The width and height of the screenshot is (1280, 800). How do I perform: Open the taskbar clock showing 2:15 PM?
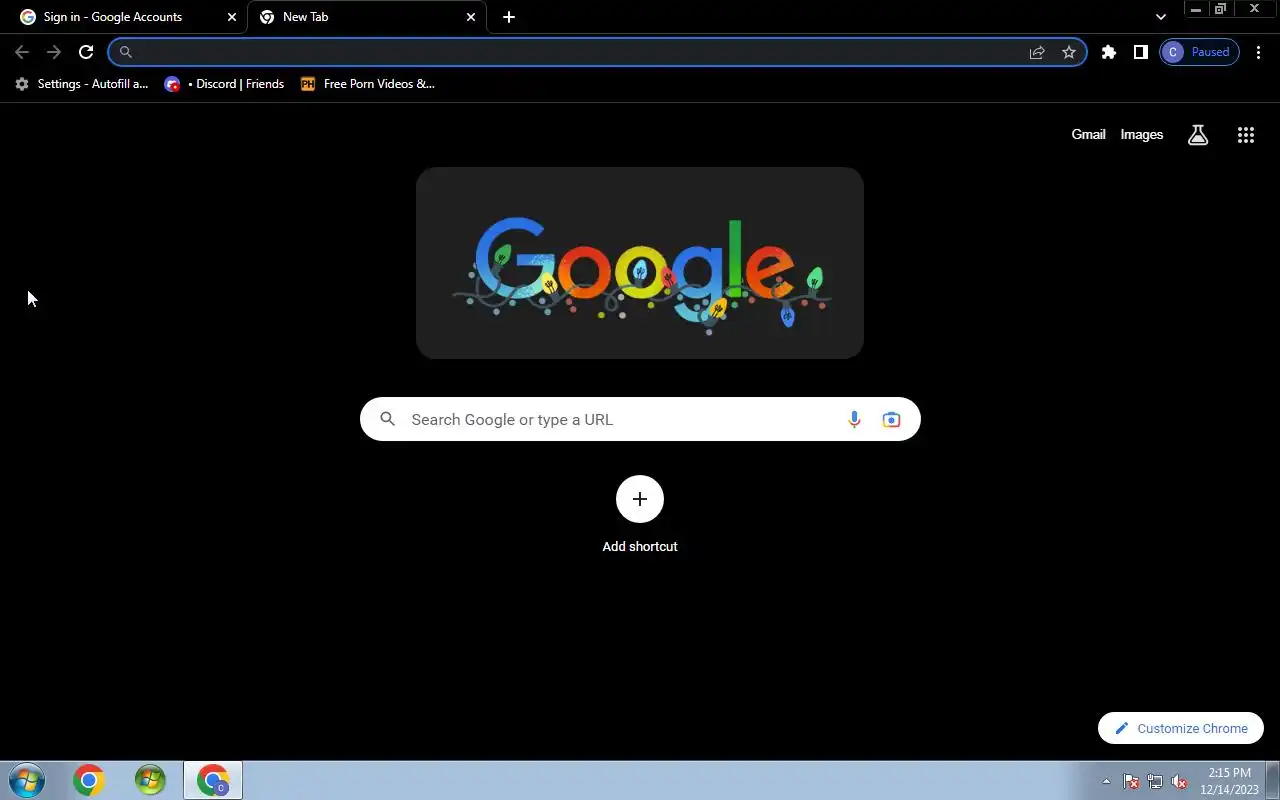coord(1229,781)
